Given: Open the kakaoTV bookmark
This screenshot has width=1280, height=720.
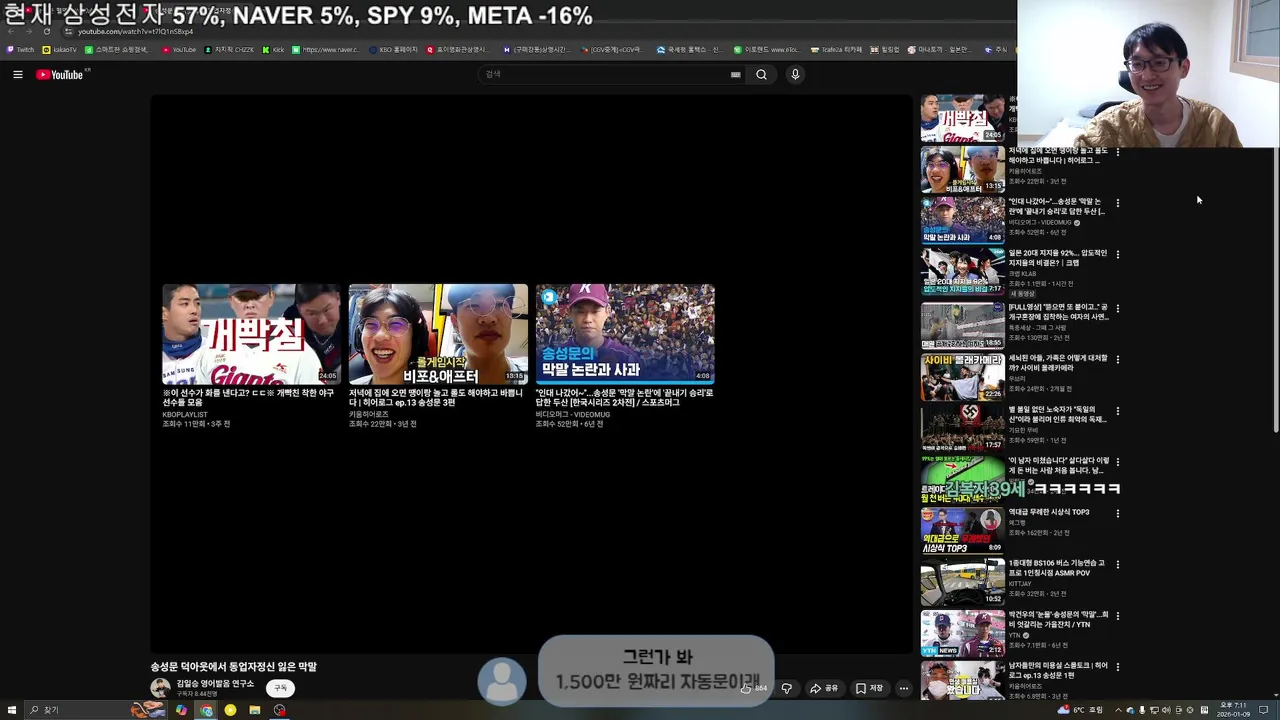Looking at the screenshot, I should tap(60, 49).
